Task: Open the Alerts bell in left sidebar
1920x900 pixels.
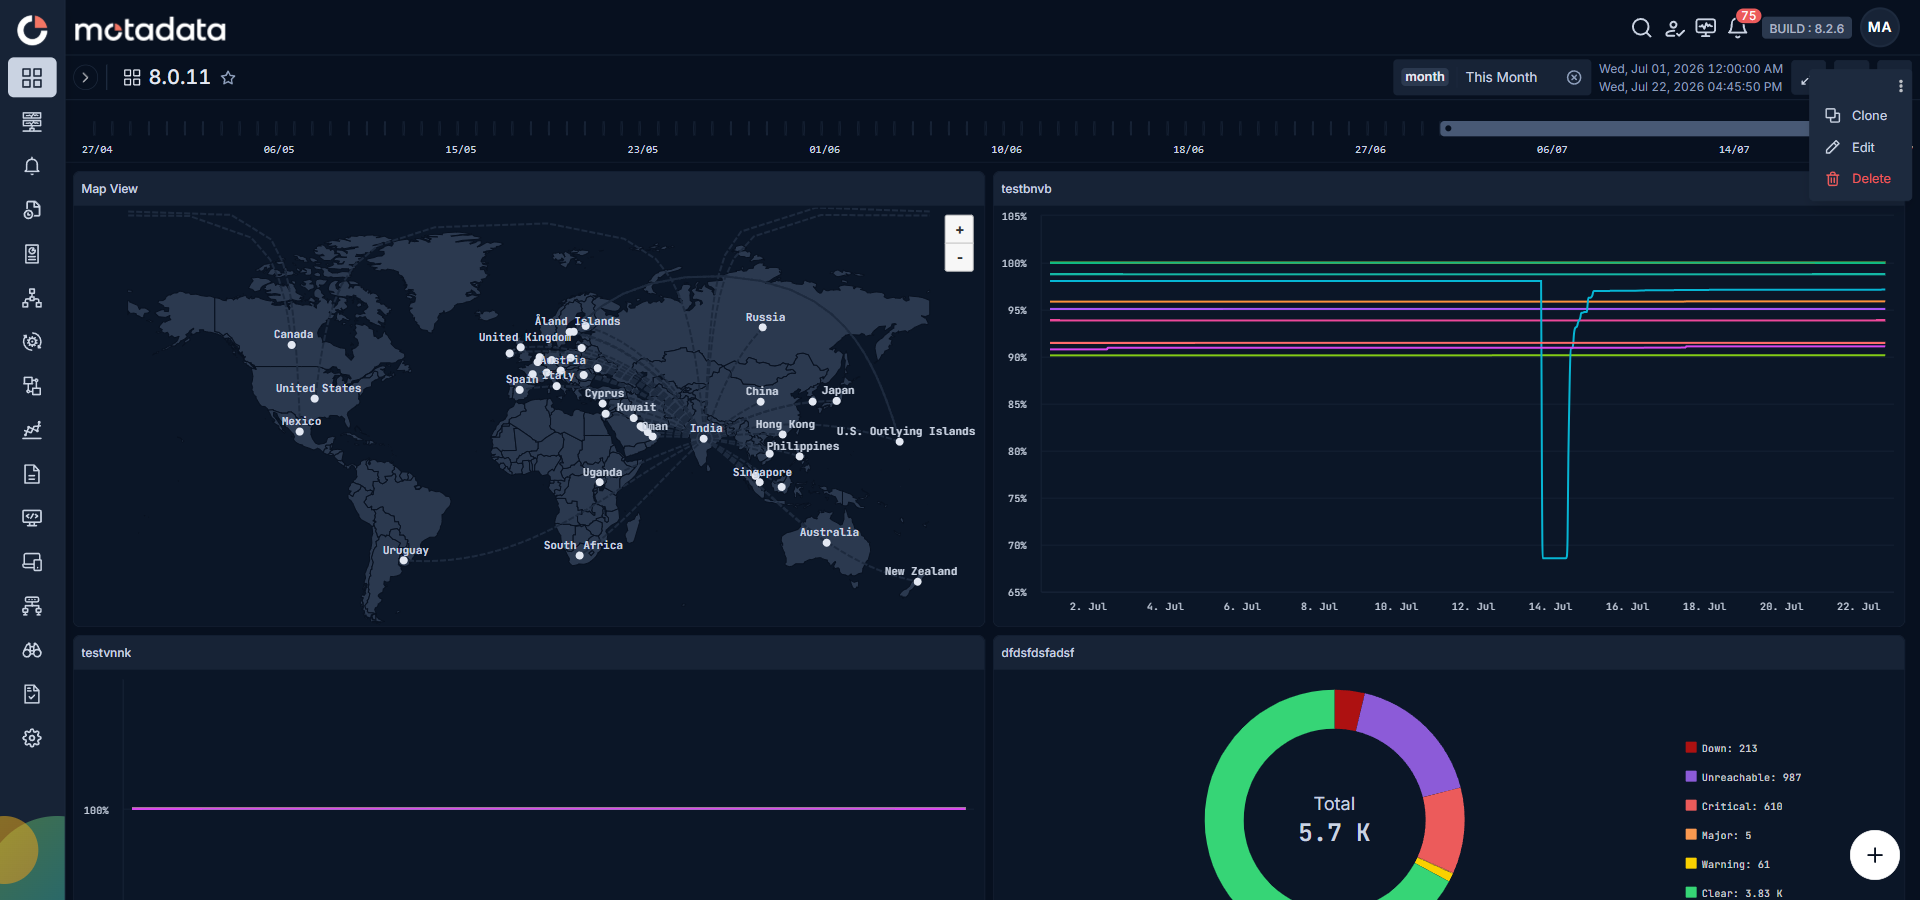Action: point(32,166)
